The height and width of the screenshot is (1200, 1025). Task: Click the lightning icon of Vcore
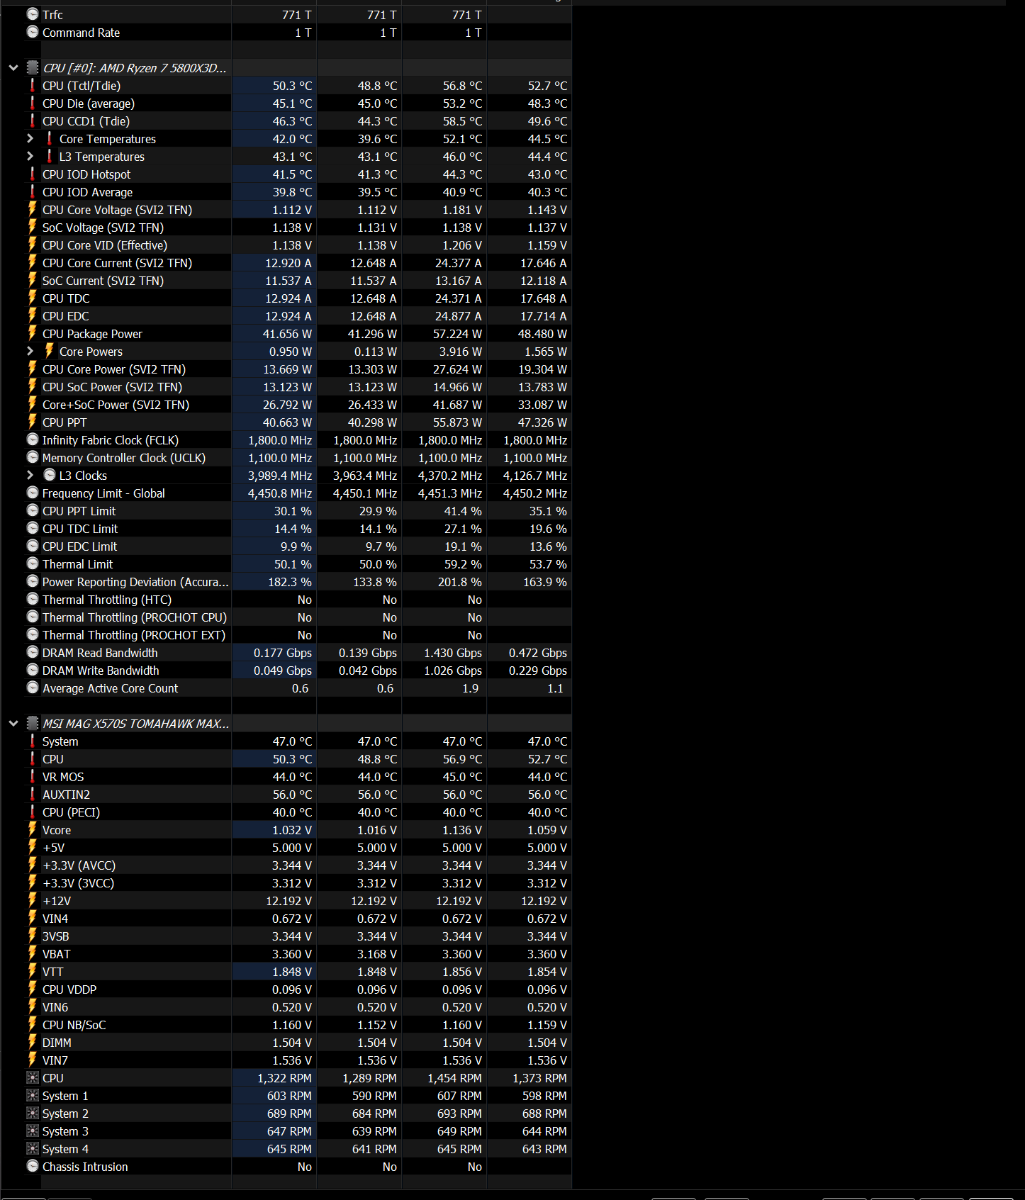tap(33, 830)
